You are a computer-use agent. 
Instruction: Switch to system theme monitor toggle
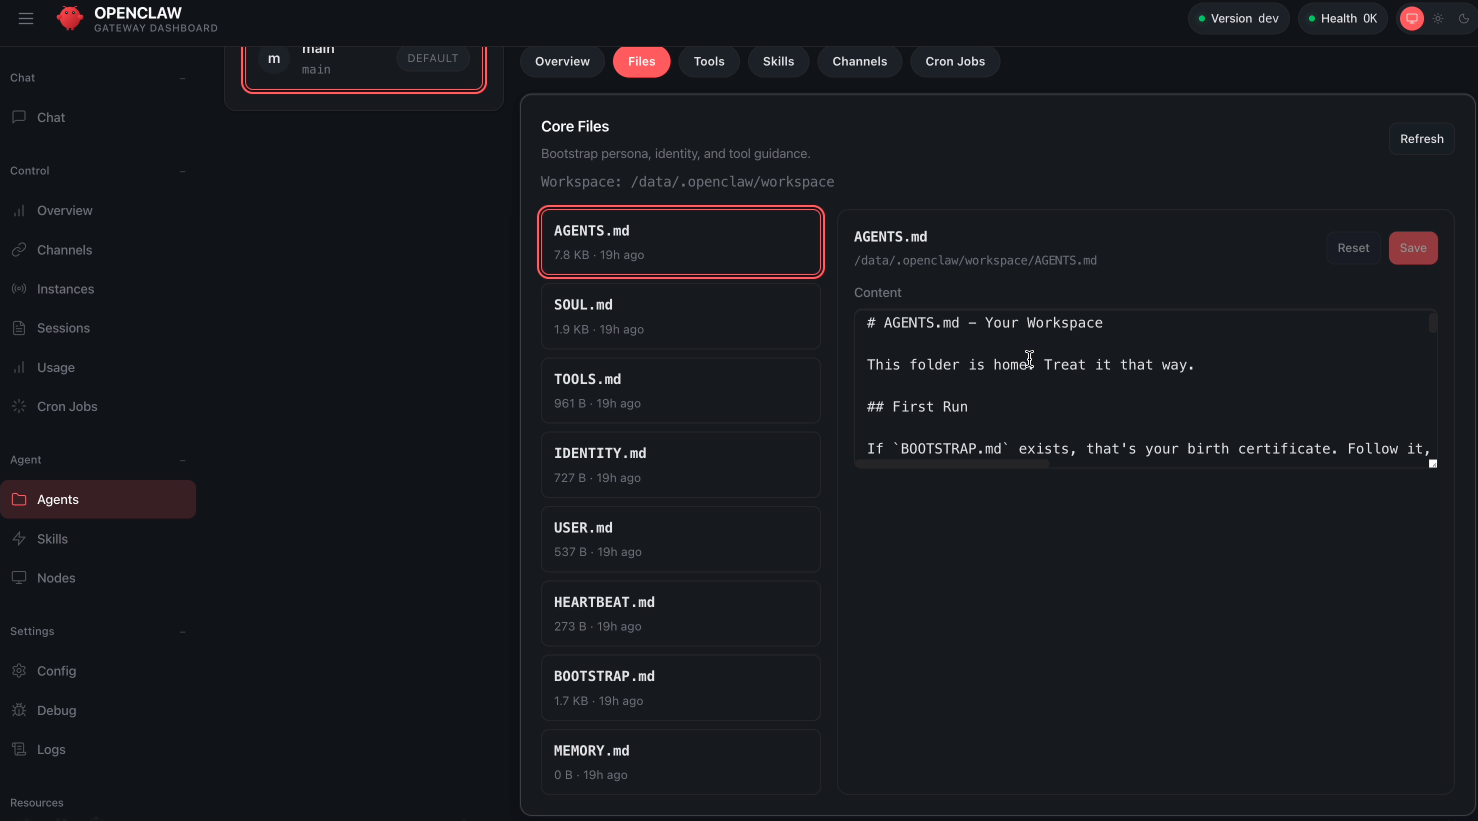point(1411,19)
